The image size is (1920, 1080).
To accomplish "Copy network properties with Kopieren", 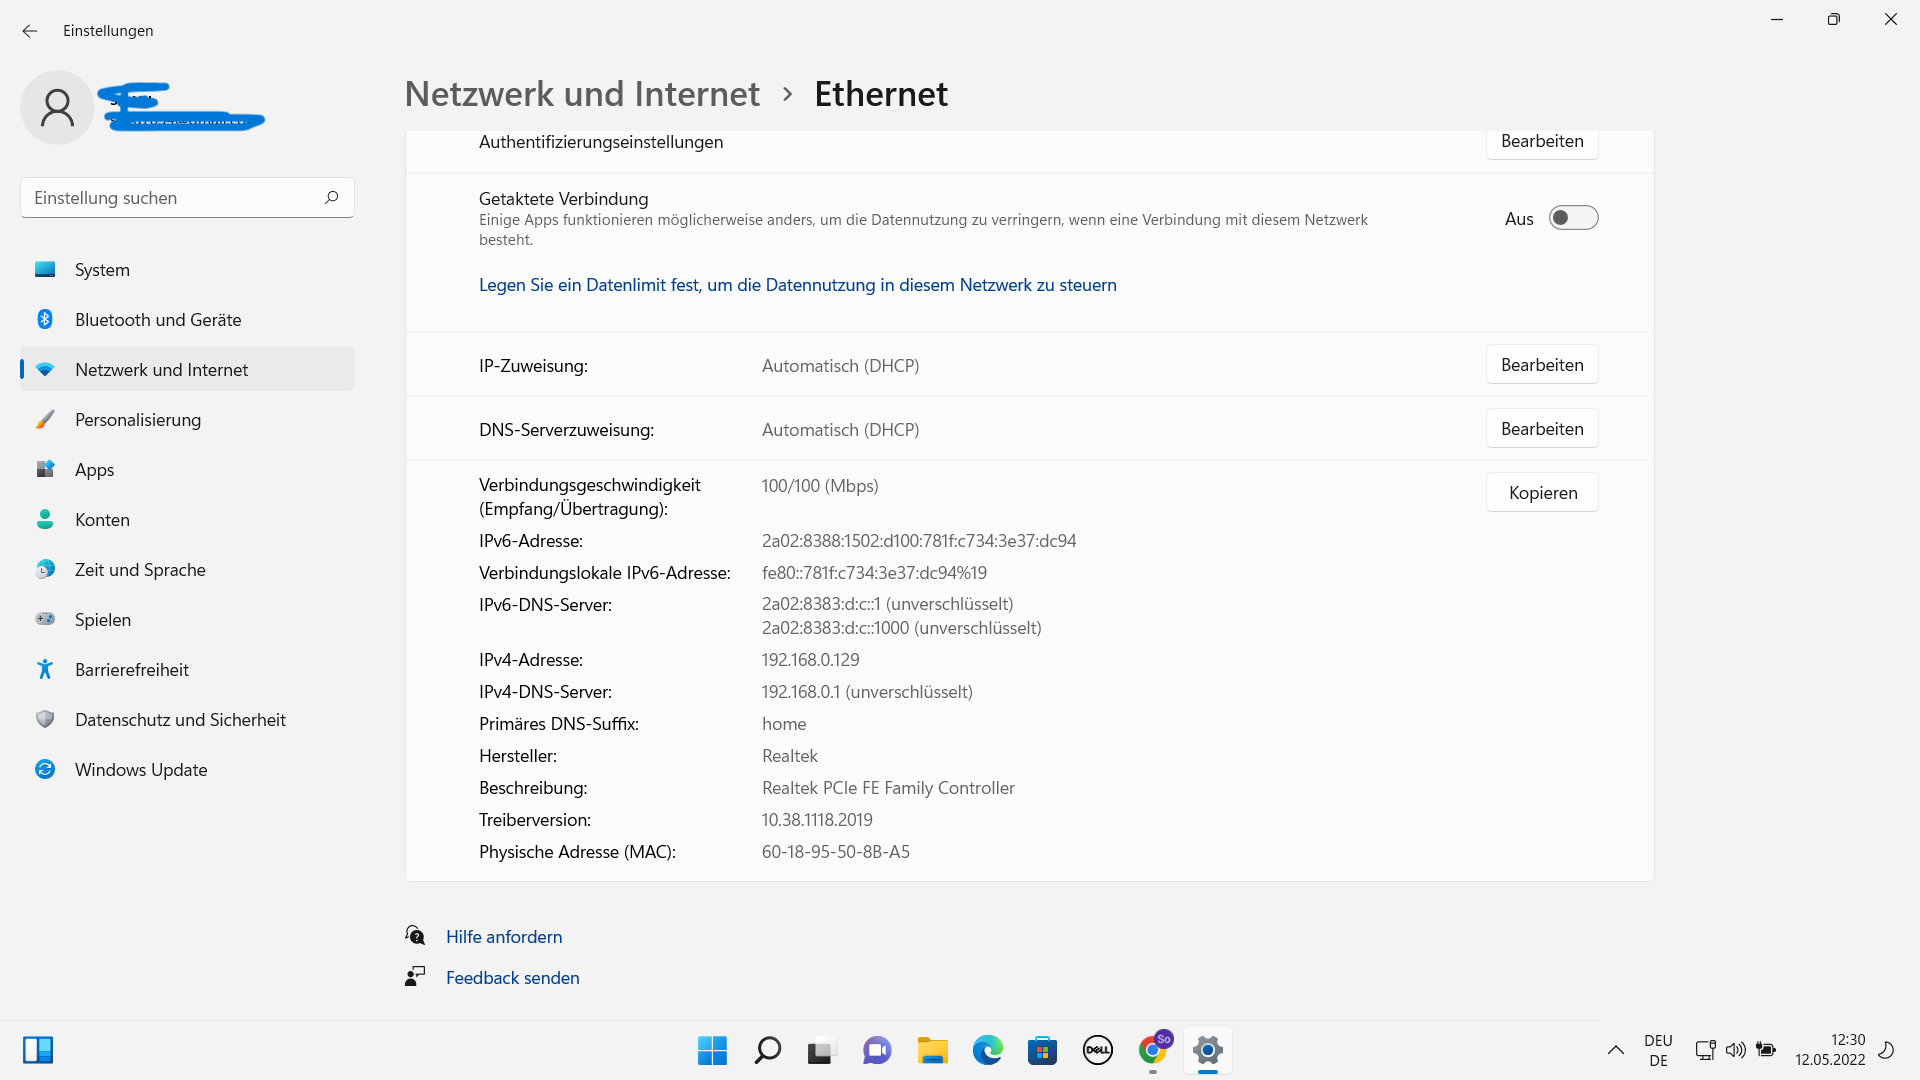I will [1541, 493].
